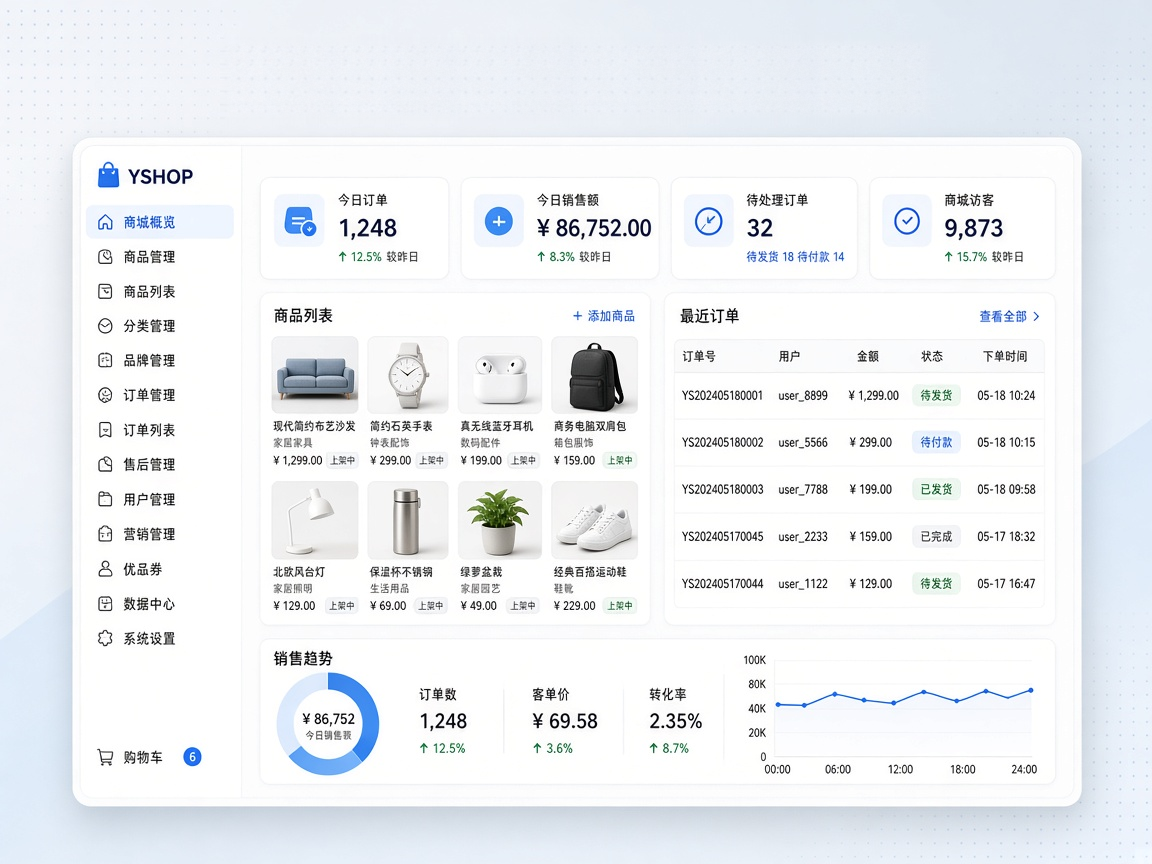This screenshot has width=1152, height=864.
Task: Click the 客单价 value ¥ 69.58
Action: point(564,721)
